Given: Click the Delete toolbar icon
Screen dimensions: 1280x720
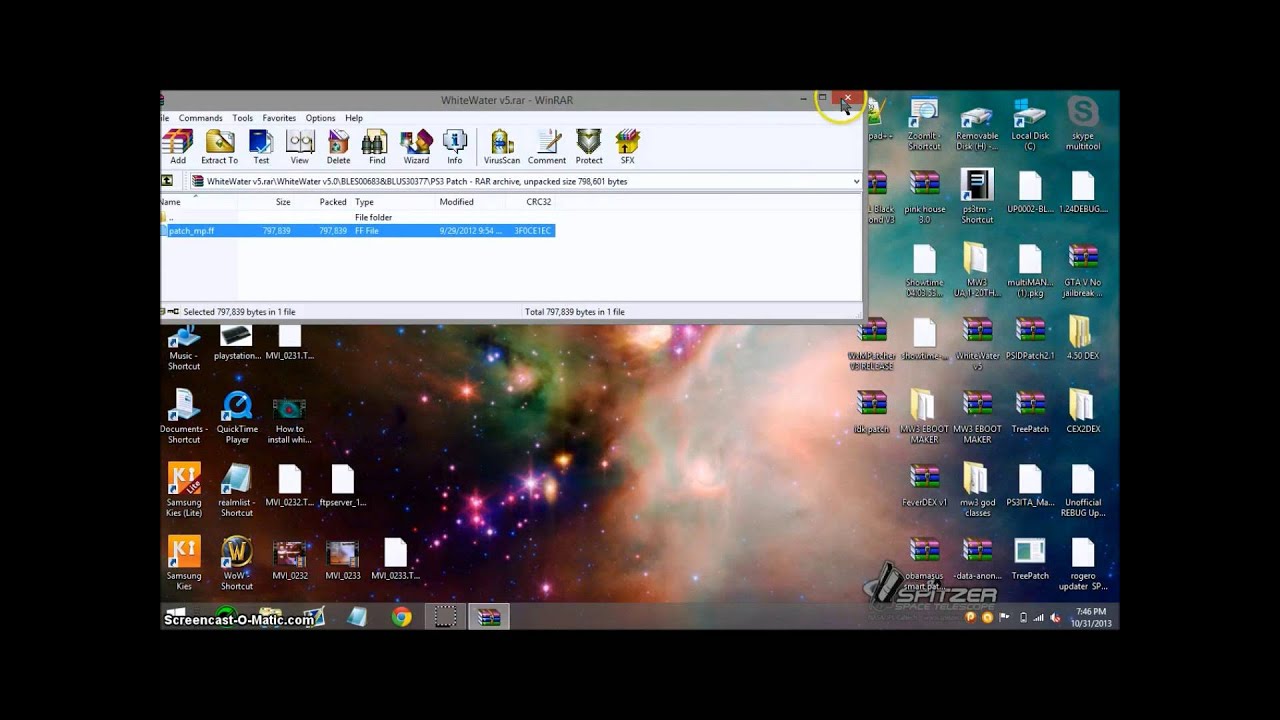Looking at the screenshot, I should [339, 147].
